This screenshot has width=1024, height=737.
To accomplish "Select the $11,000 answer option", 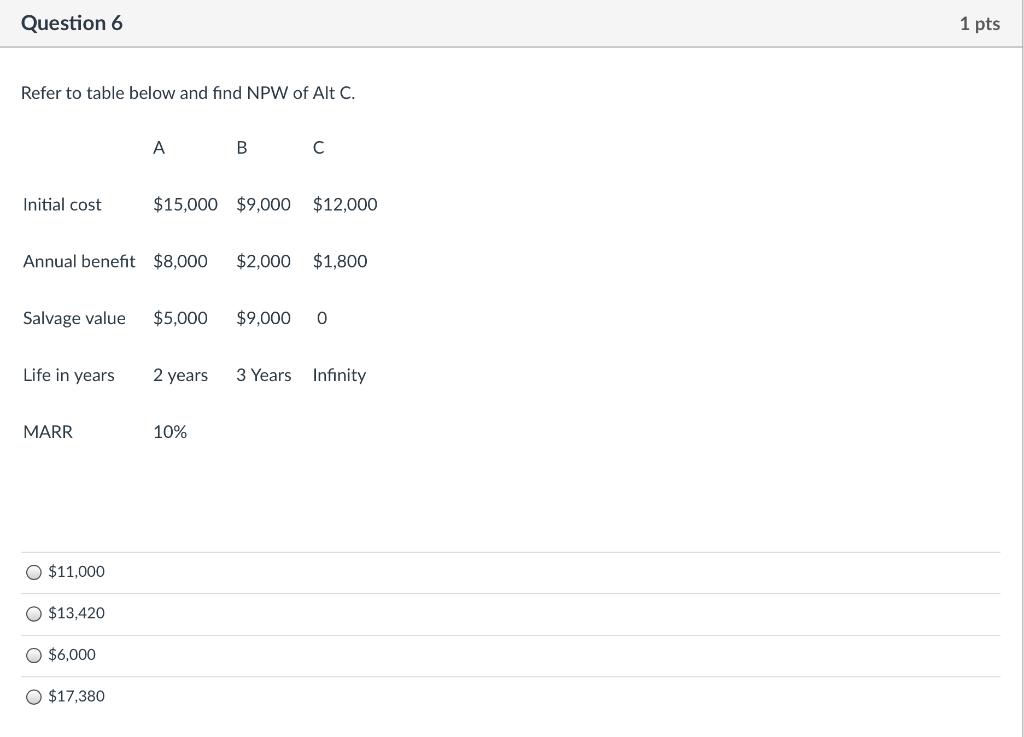I will point(33,572).
